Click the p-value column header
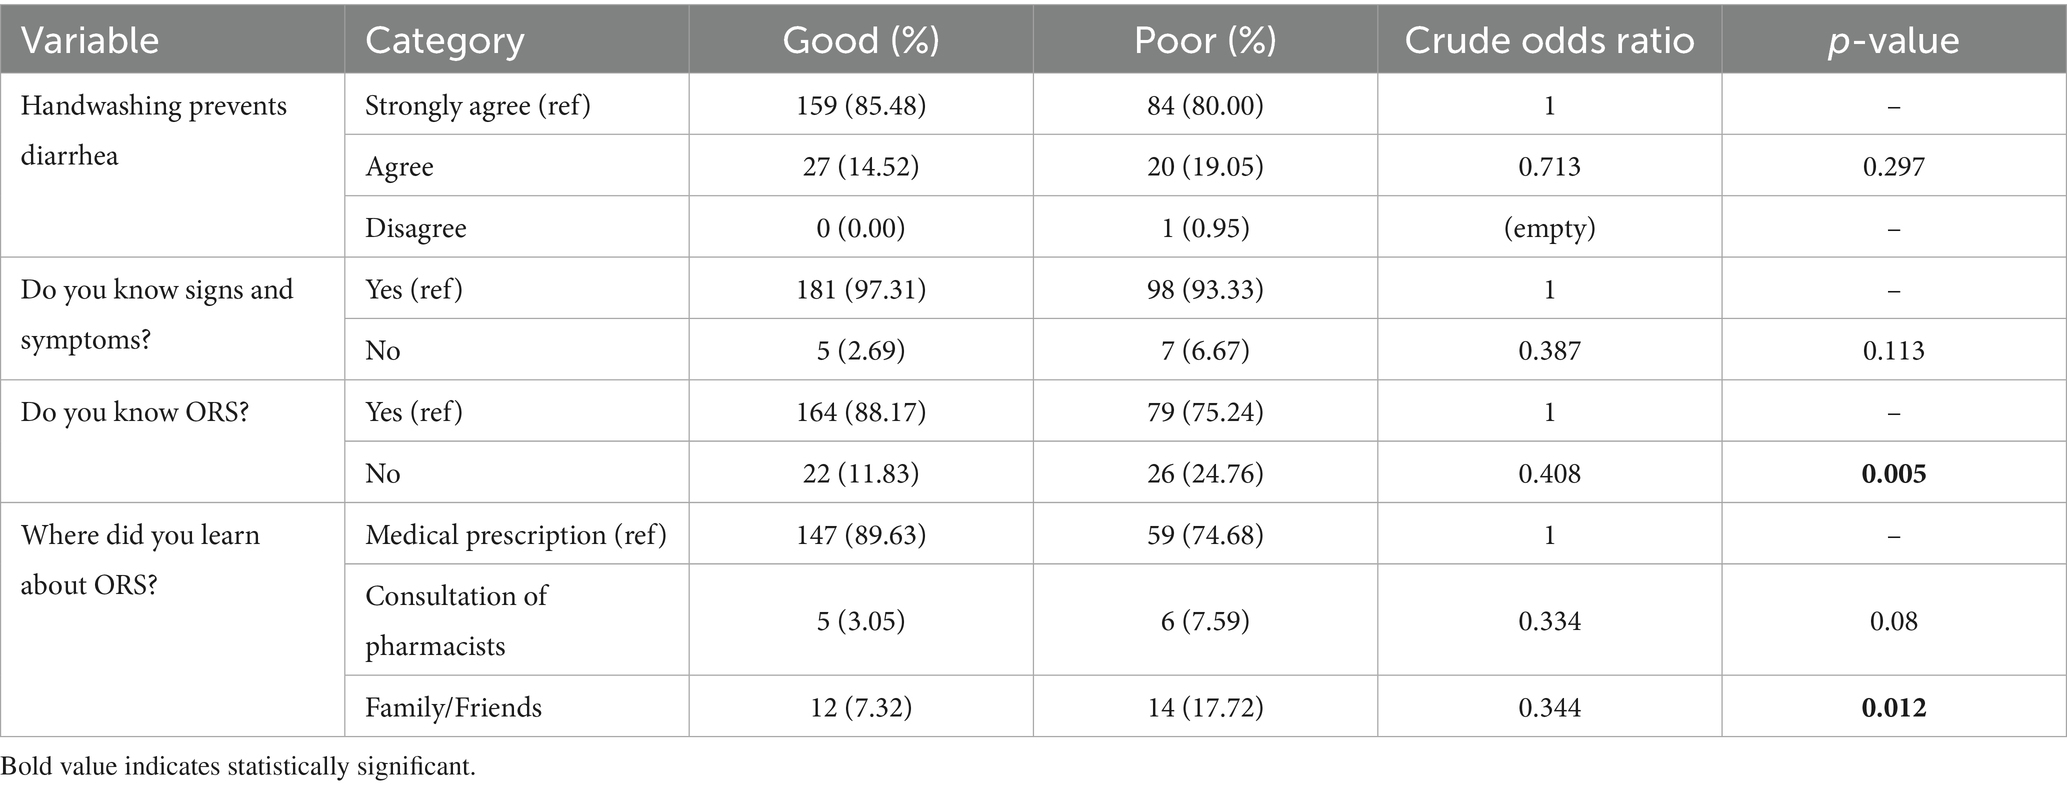The width and height of the screenshot is (2067, 791). [1893, 40]
